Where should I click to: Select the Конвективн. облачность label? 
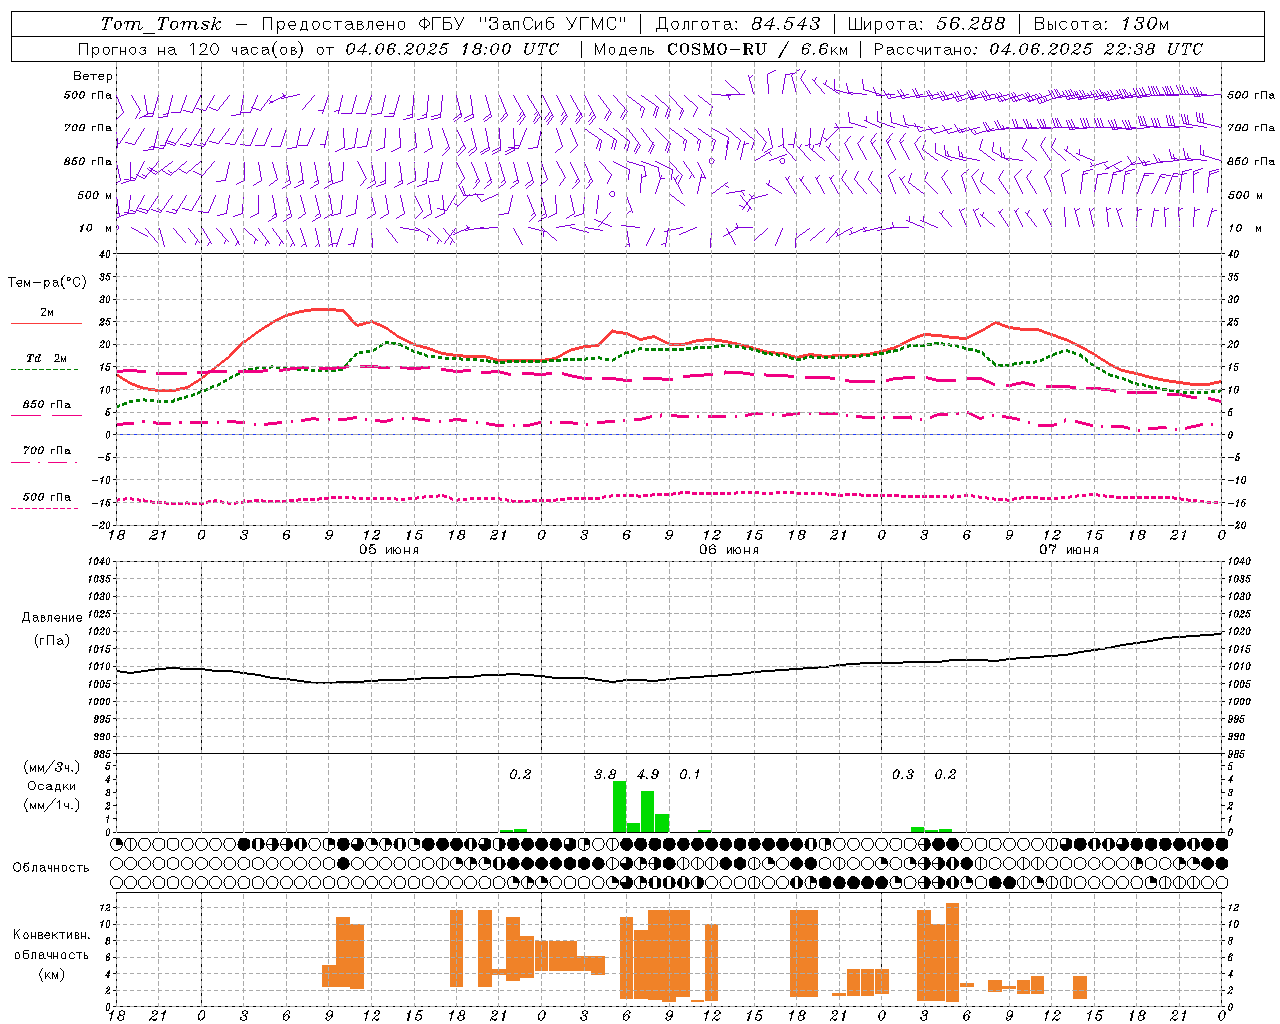click(51, 944)
